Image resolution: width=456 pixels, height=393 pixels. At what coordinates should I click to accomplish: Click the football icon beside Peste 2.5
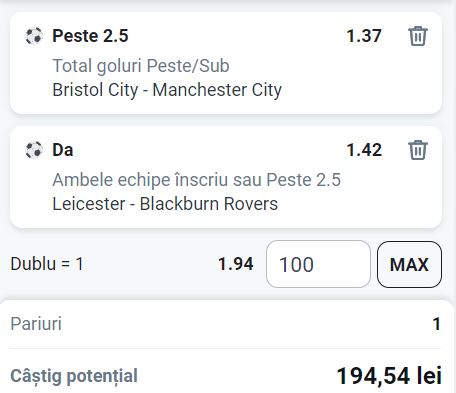point(34,36)
